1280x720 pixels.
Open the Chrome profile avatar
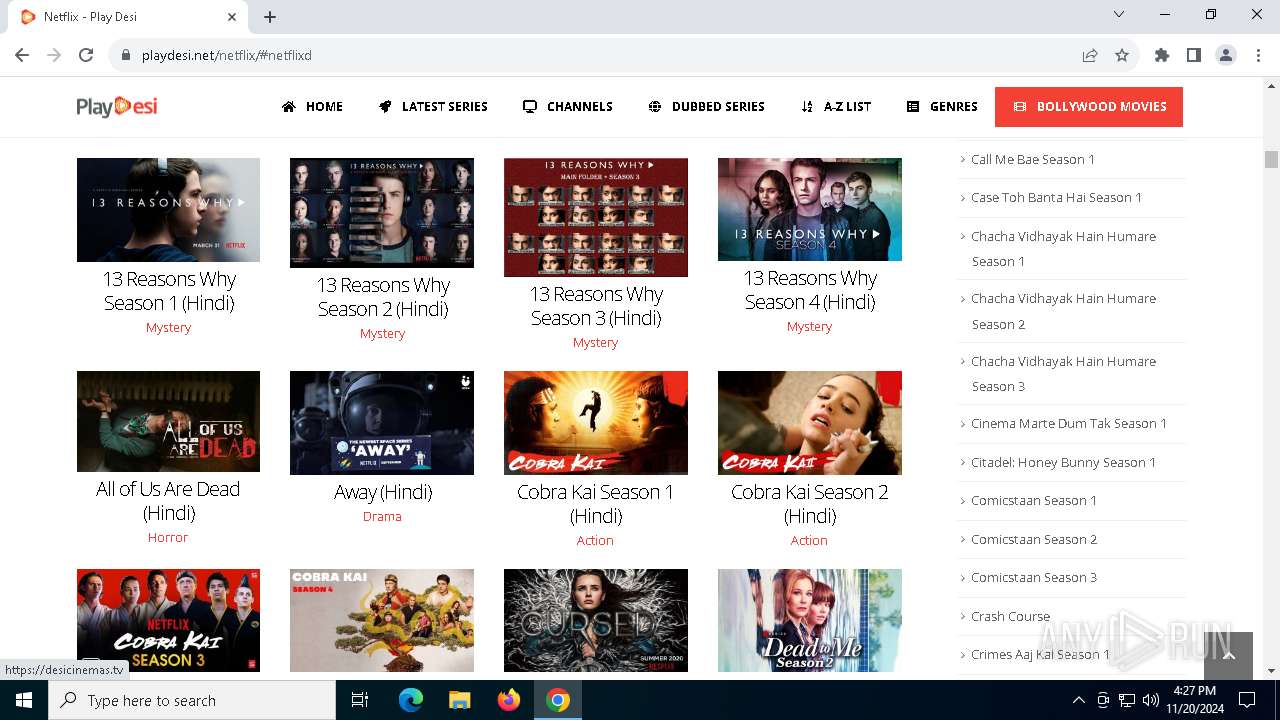pos(1226,55)
